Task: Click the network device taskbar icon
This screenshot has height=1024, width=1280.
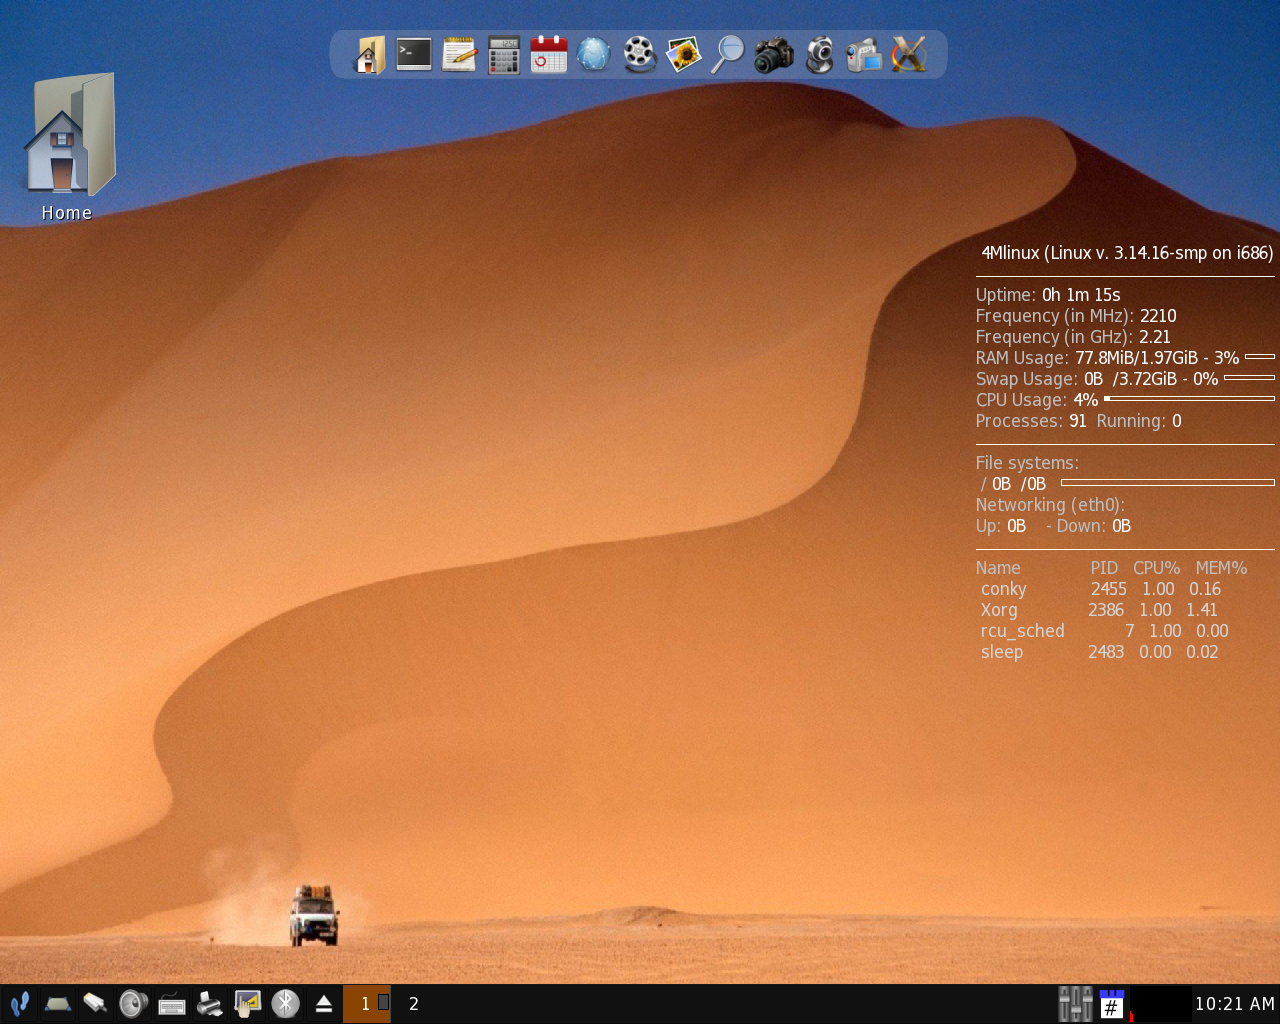Action: click(57, 1003)
